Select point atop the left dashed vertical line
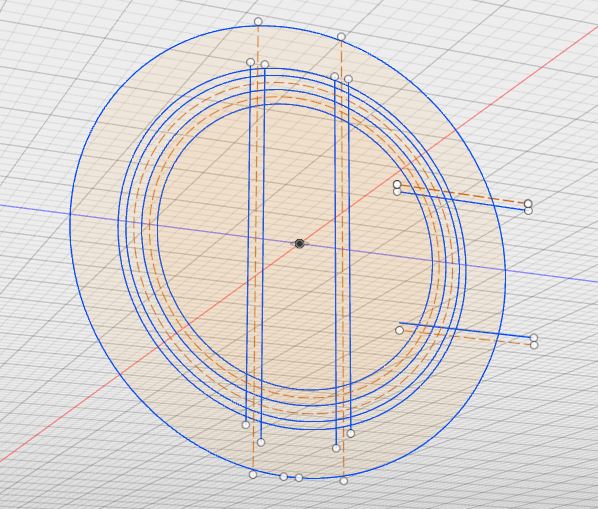 tap(258, 21)
